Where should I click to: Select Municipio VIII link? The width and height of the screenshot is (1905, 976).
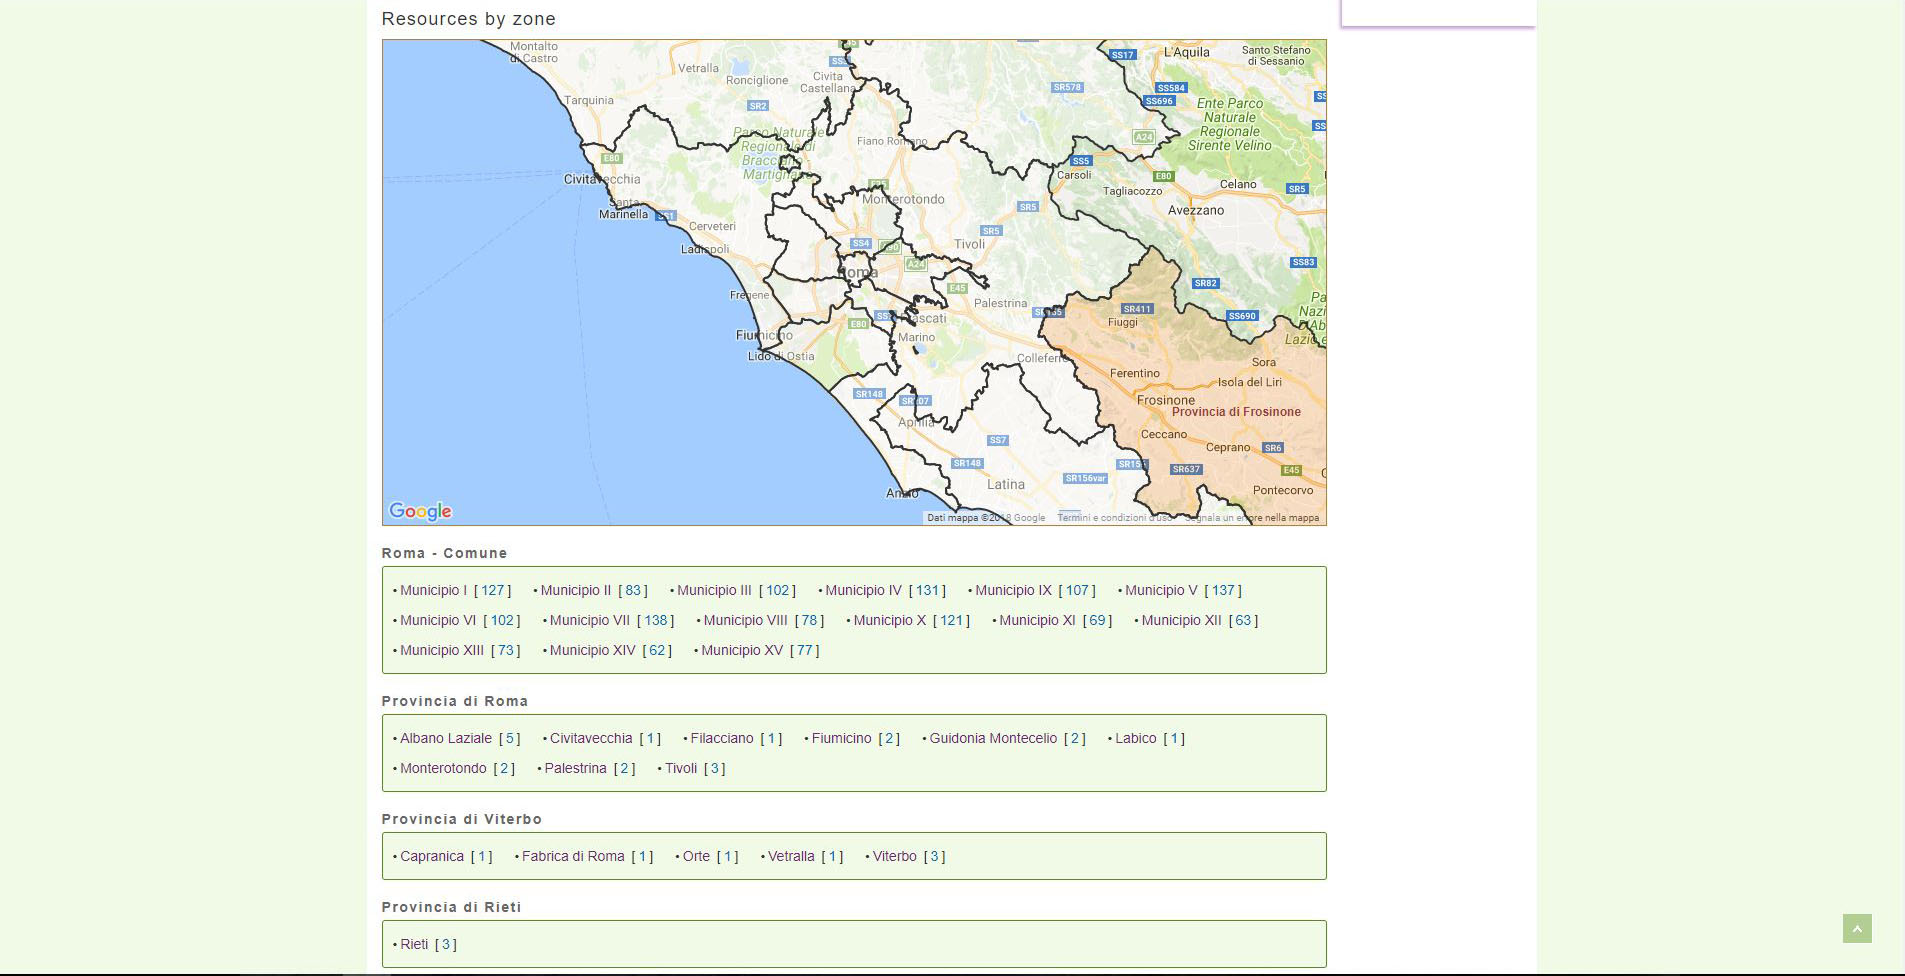(745, 620)
